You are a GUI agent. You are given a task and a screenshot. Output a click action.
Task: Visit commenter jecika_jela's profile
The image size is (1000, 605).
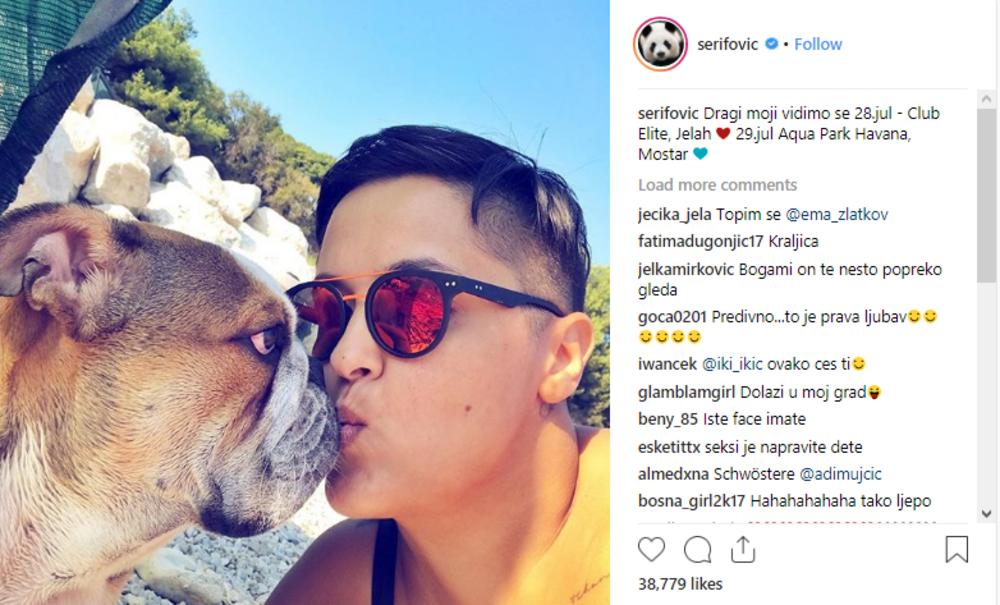pyautogui.click(x=675, y=215)
